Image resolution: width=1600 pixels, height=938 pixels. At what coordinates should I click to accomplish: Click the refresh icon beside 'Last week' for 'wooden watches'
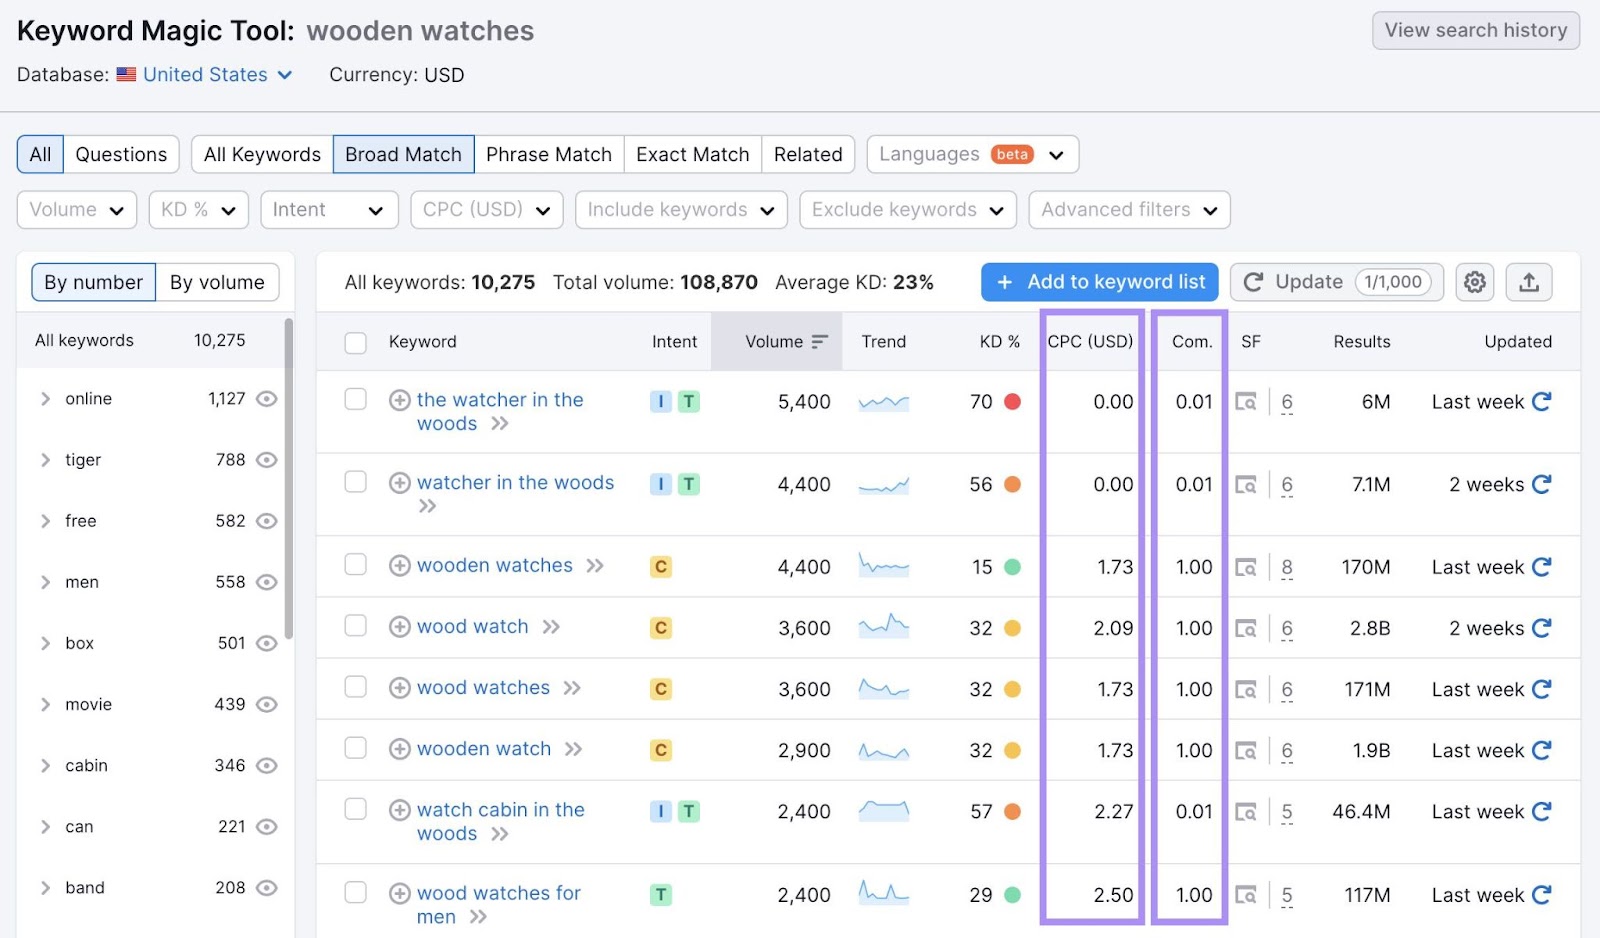pyautogui.click(x=1542, y=566)
